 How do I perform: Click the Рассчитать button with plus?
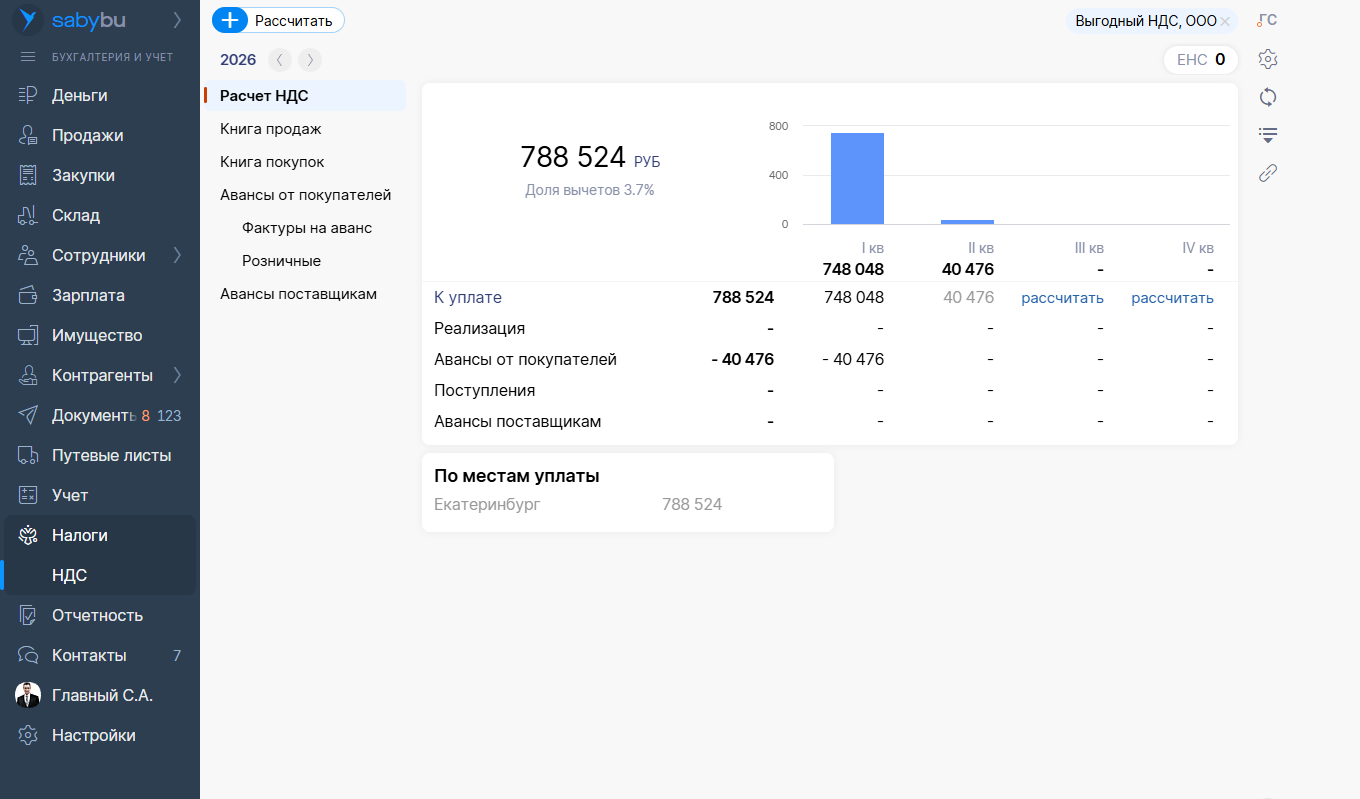(x=279, y=20)
